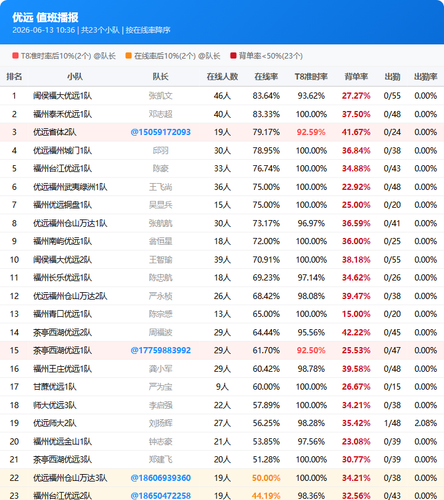
Task: Click the 46人 online count cell
Action: (222, 96)
